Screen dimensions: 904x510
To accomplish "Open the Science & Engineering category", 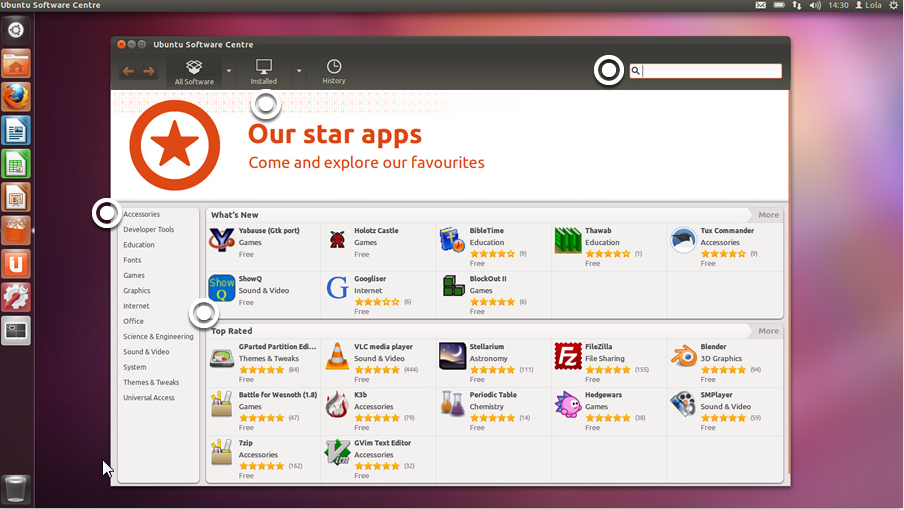I will coord(158,337).
